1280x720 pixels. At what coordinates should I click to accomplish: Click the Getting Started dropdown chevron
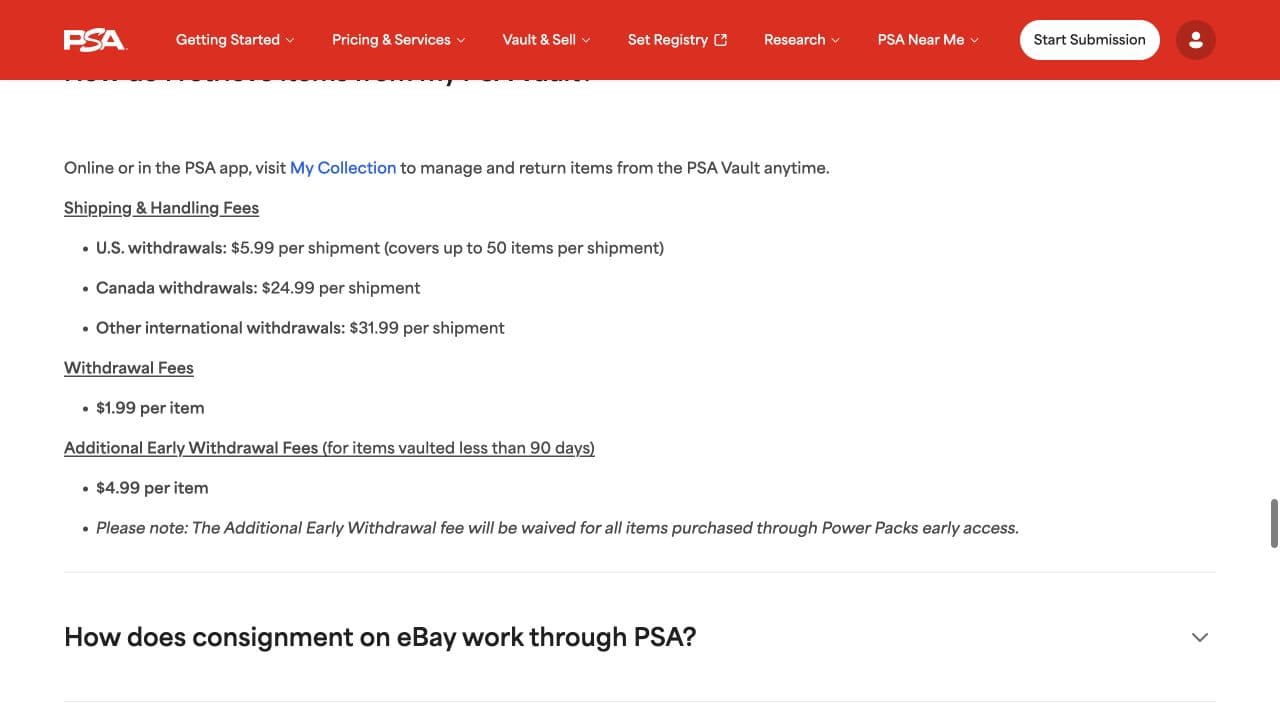pyautogui.click(x=290, y=40)
